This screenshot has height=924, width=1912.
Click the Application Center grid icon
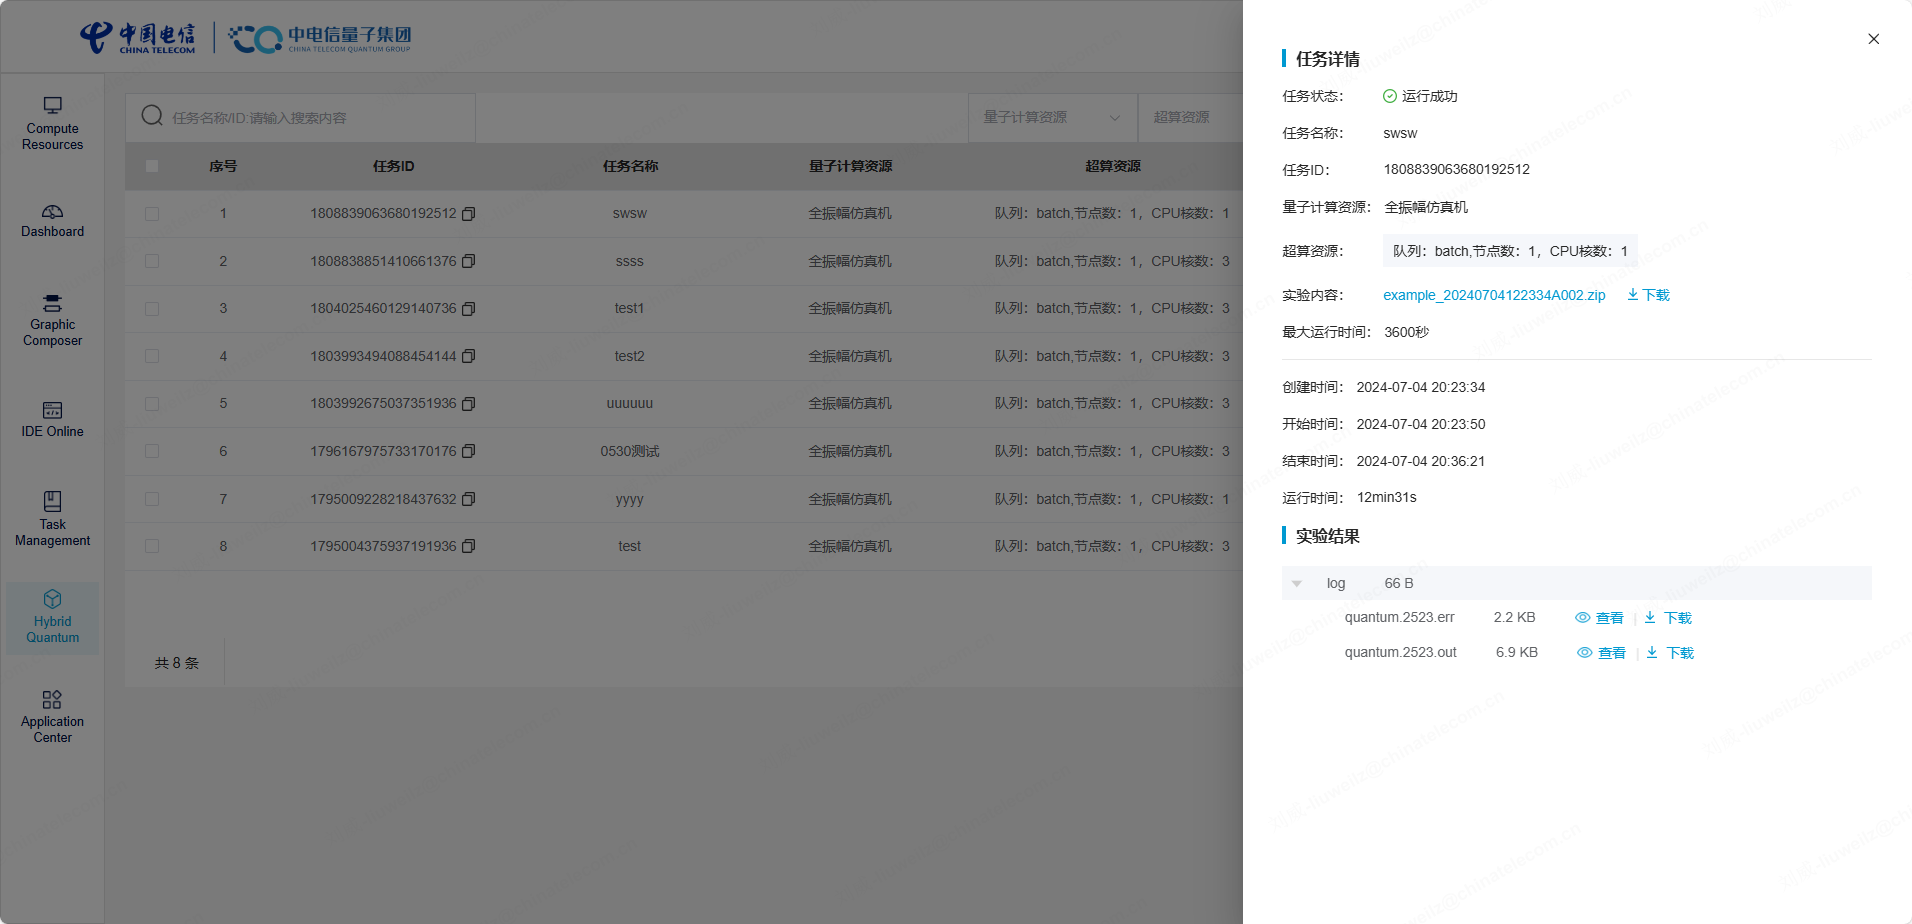point(52,699)
